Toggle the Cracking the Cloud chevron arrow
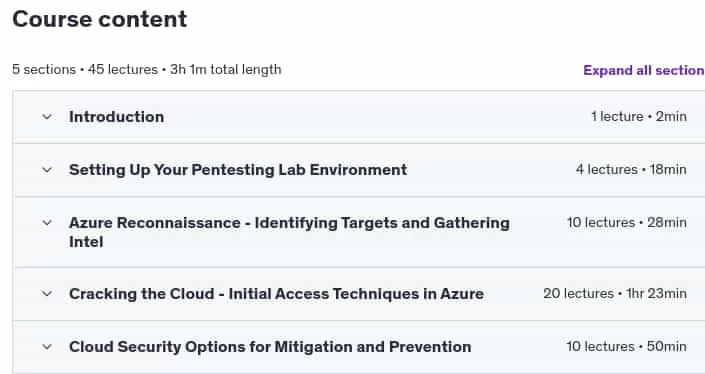 pyautogui.click(x=47, y=294)
